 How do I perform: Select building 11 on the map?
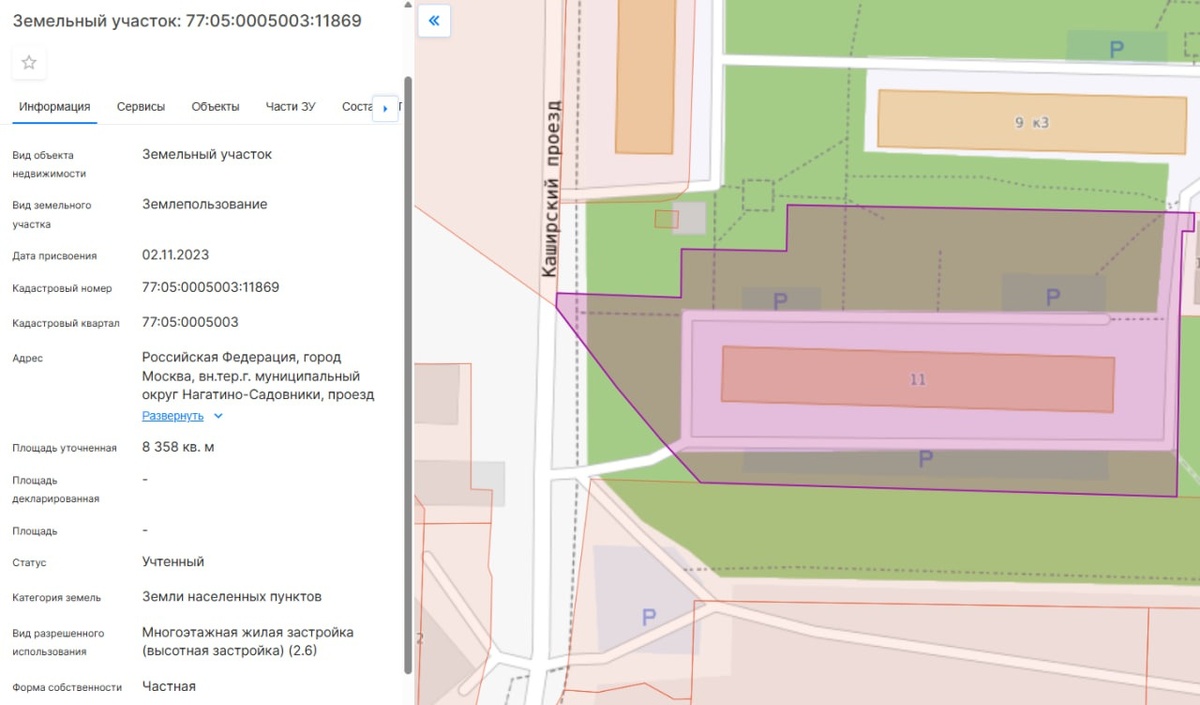click(x=918, y=379)
